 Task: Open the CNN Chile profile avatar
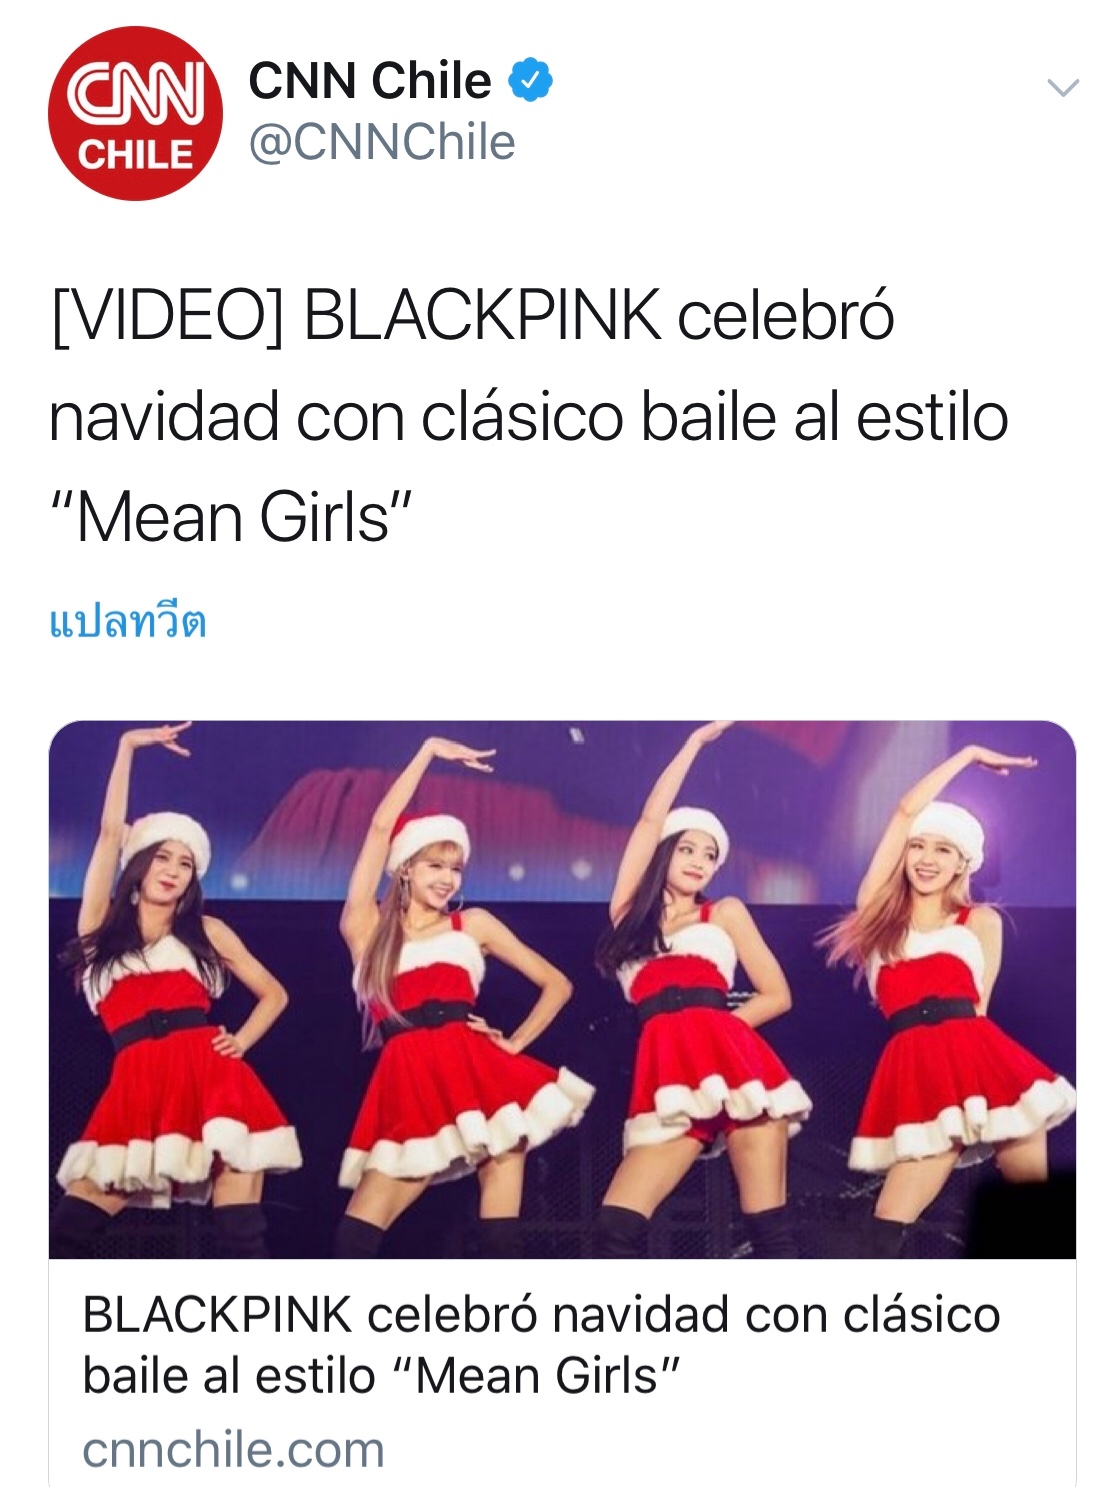[x=135, y=113]
